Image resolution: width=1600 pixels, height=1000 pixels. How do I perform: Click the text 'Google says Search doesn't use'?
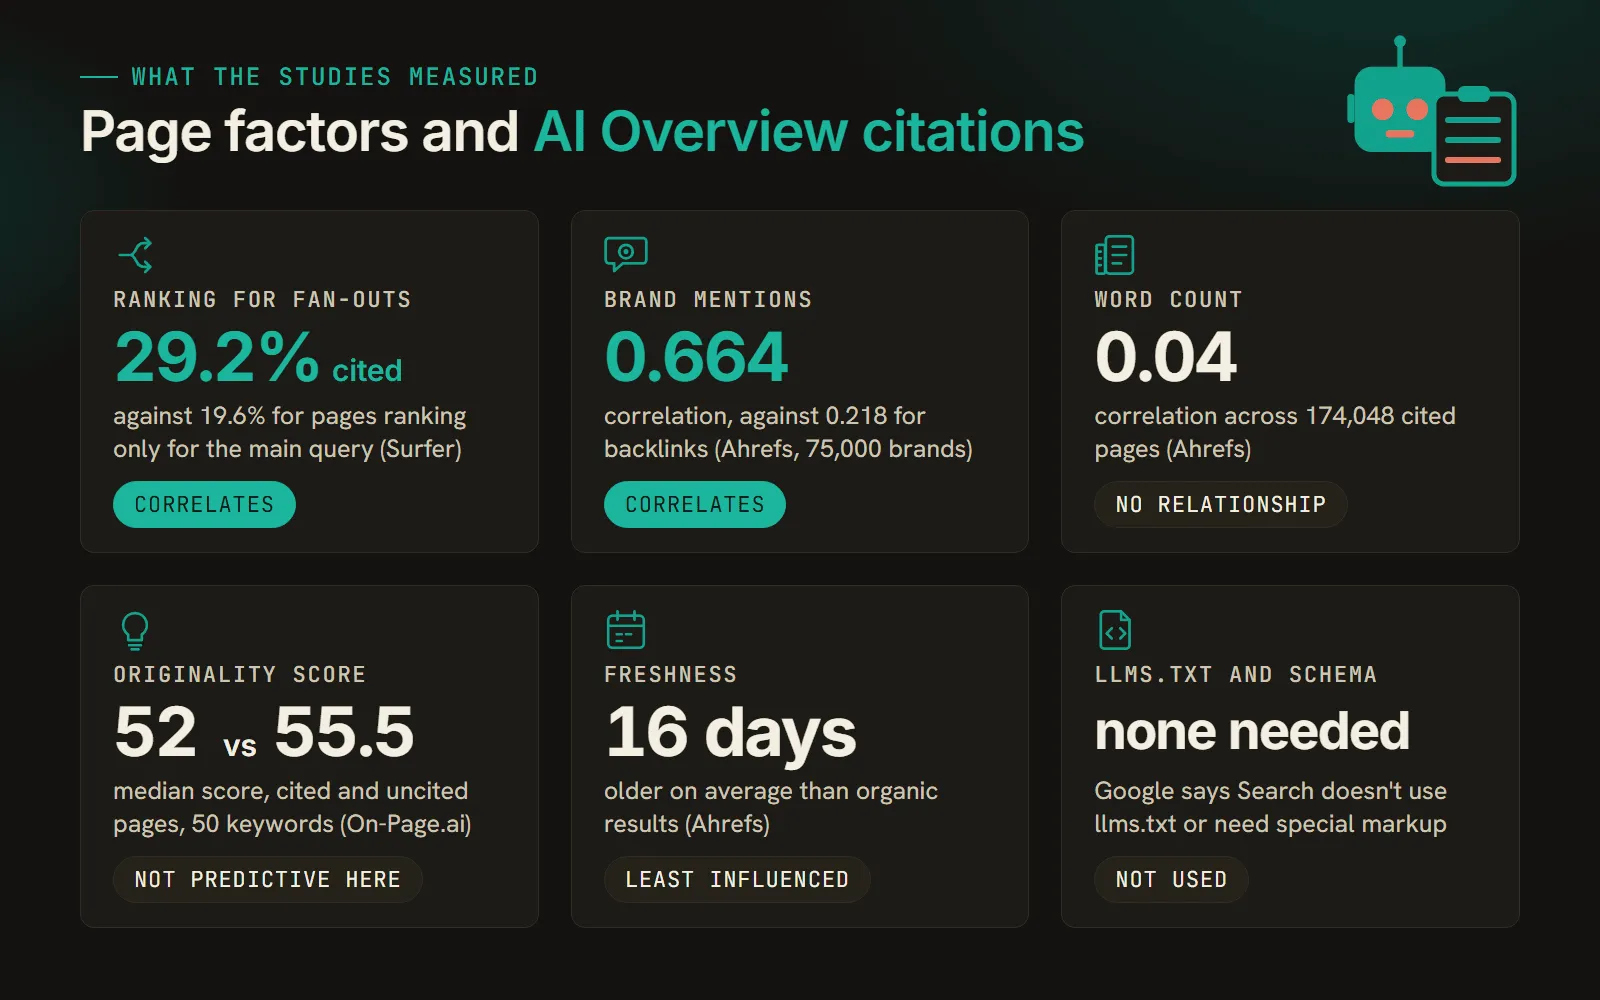(1271, 791)
